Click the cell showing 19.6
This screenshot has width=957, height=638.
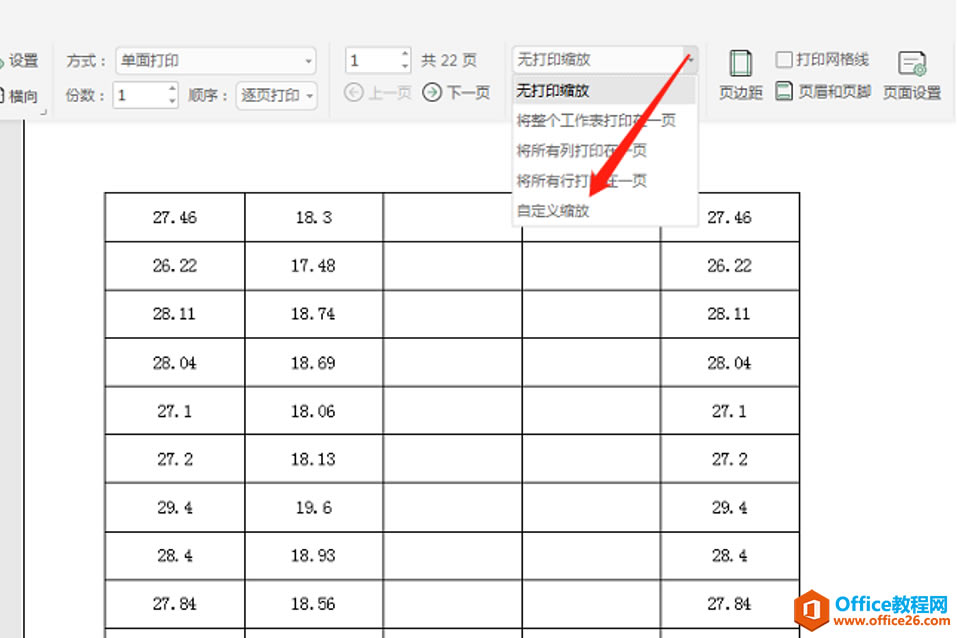pos(314,507)
